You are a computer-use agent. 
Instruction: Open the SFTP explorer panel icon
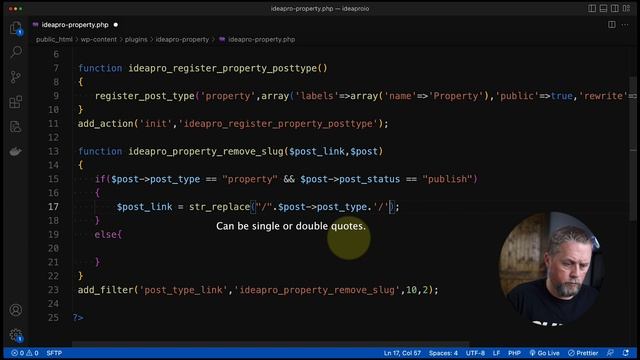16,127
